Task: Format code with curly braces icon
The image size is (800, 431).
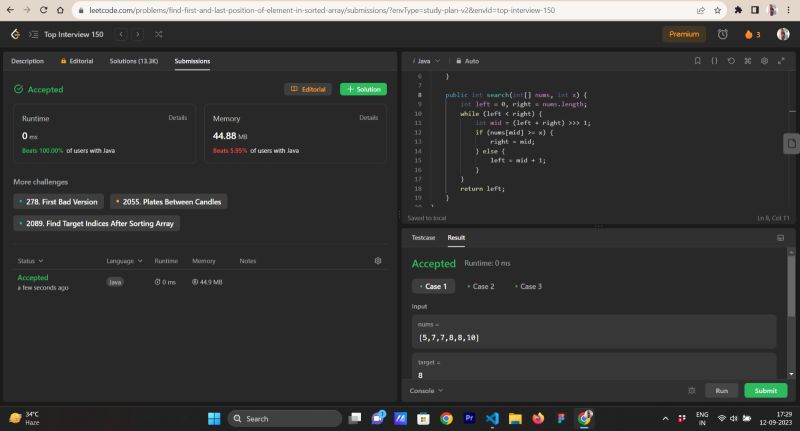Action: click(x=714, y=61)
